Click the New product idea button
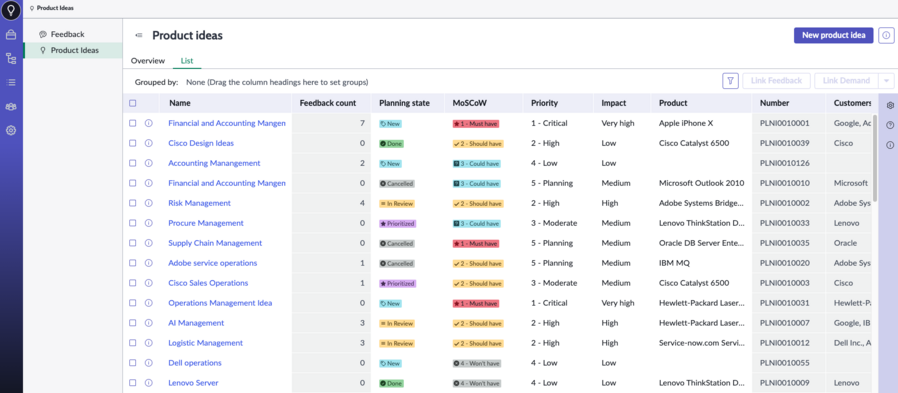 pos(833,35)
